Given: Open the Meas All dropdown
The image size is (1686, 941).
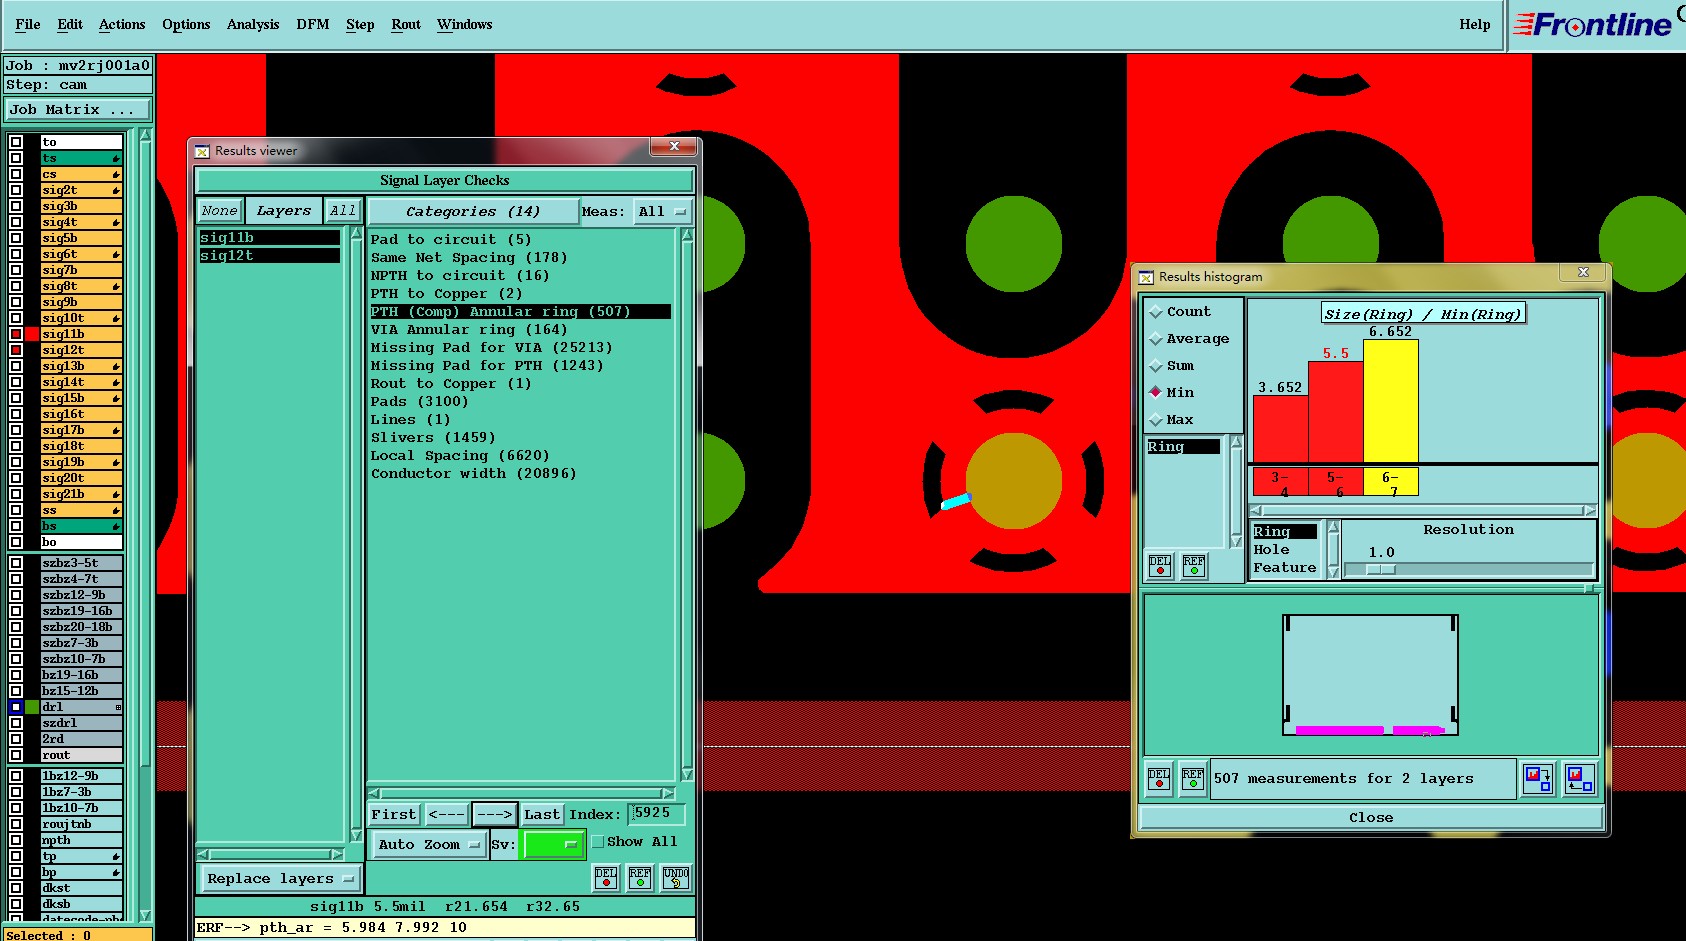Looking at the screenshot, I should point(663,212).
